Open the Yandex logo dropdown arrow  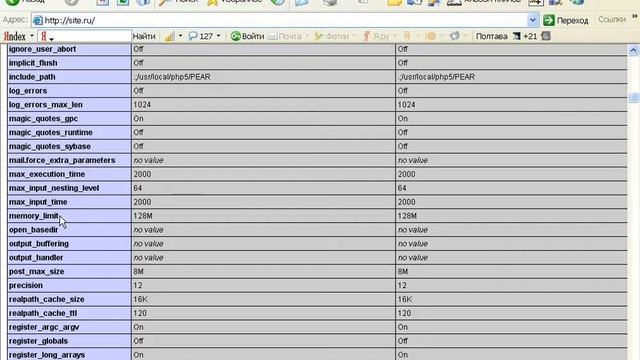pos(32,36)
